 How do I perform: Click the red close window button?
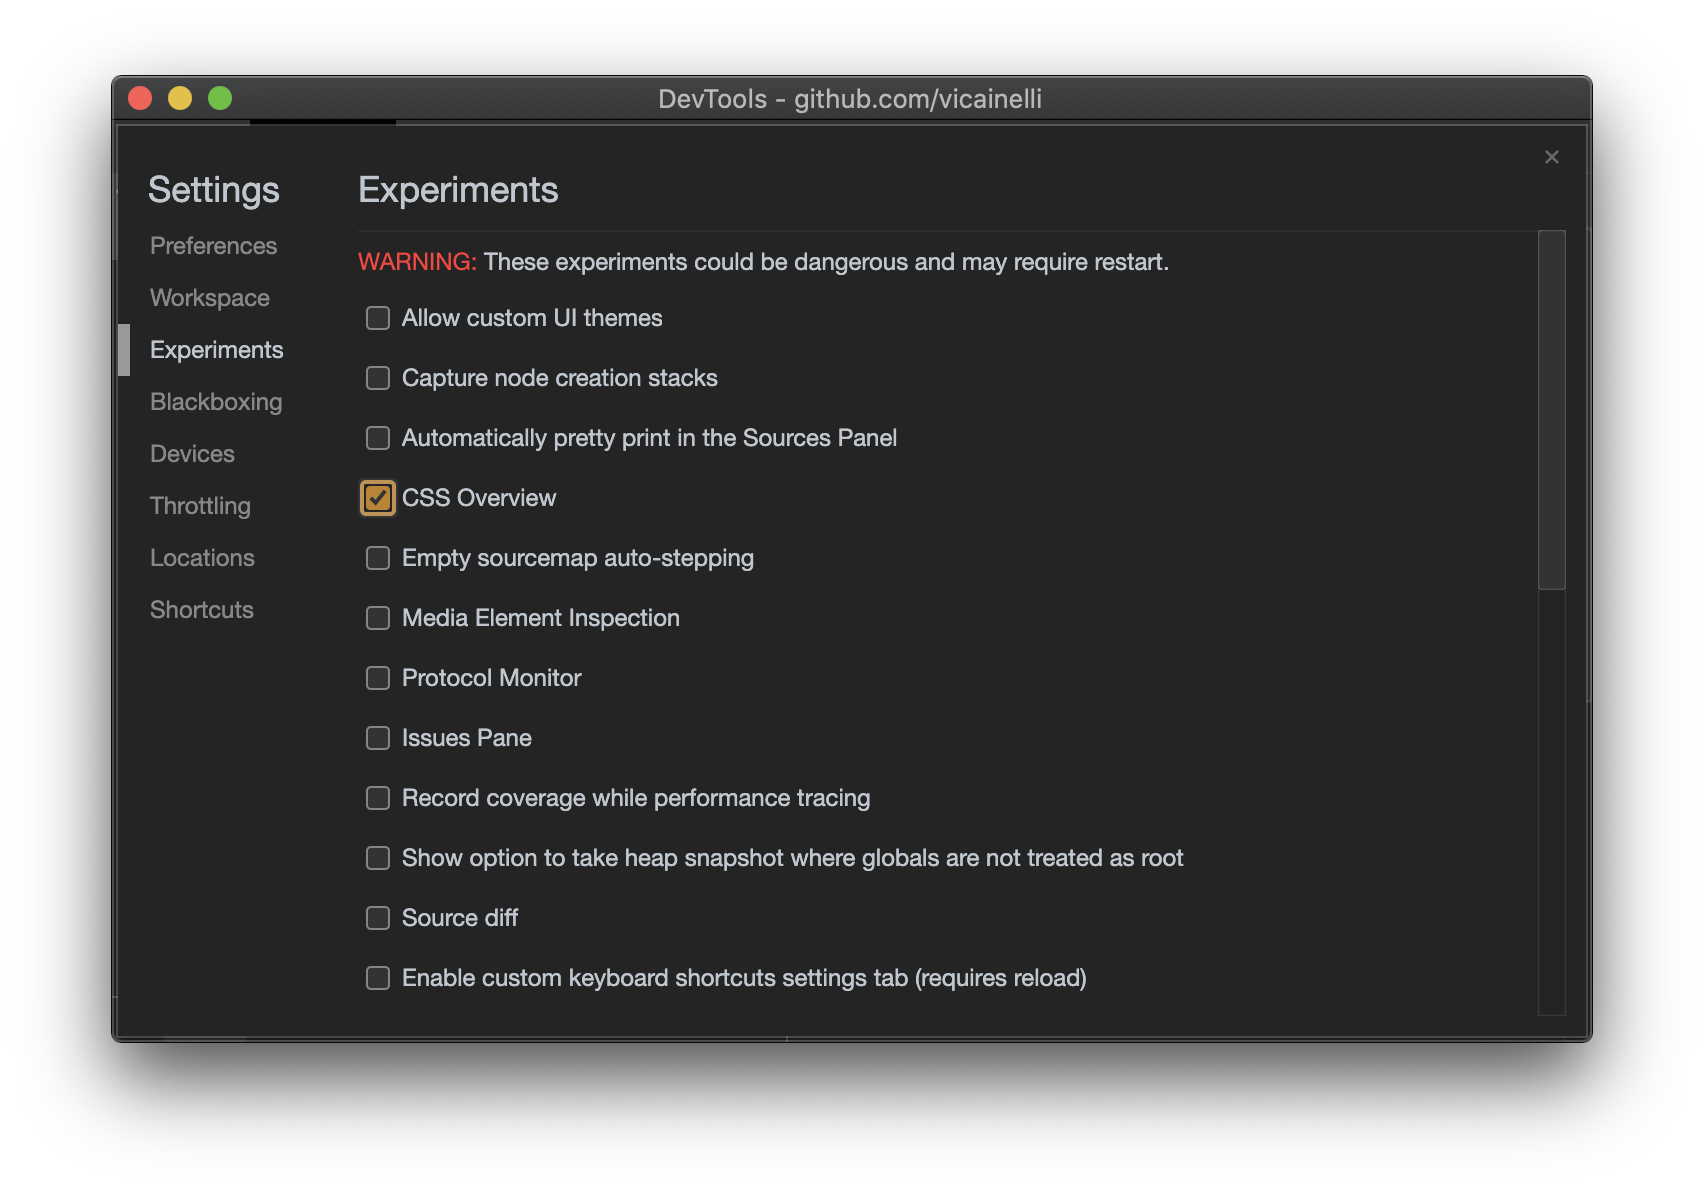click(140, 98)
